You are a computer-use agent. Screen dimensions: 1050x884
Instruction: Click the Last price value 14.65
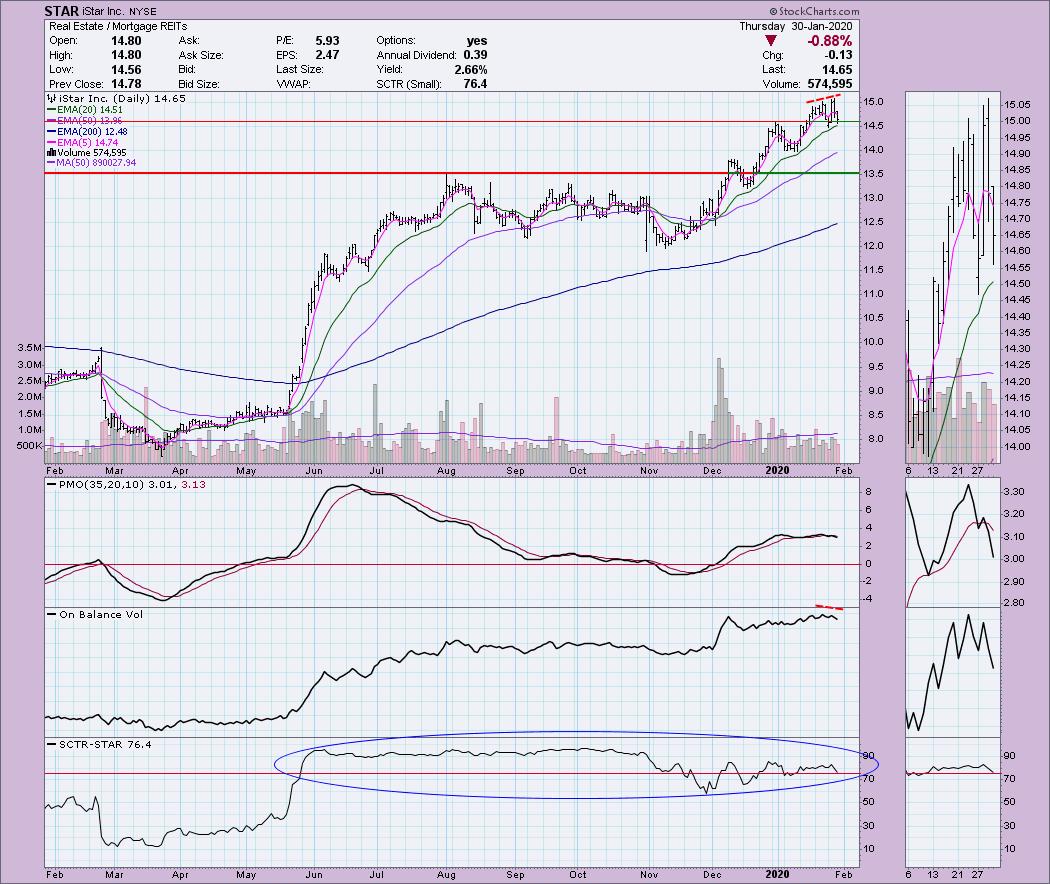(838, 70)
